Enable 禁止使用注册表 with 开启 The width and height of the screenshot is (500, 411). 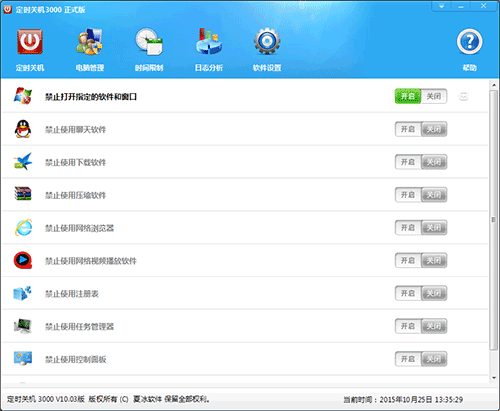coord(408,293)
